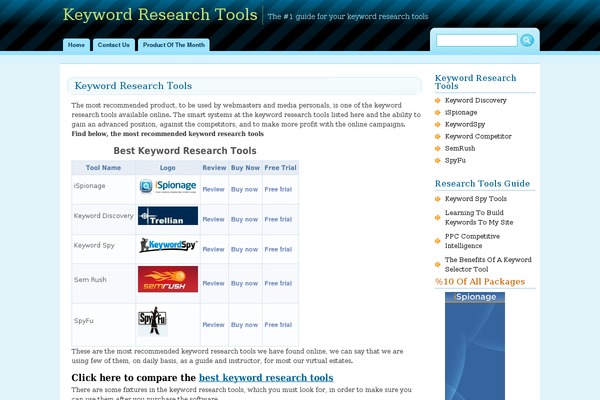The height and width of the screenshot is (400, 600).
Task: Click Buy now for iSpionage
Action: point(245,189)
